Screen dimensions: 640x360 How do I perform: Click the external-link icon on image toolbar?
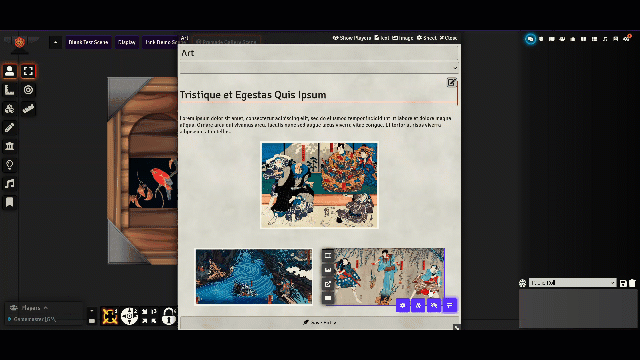328,284
